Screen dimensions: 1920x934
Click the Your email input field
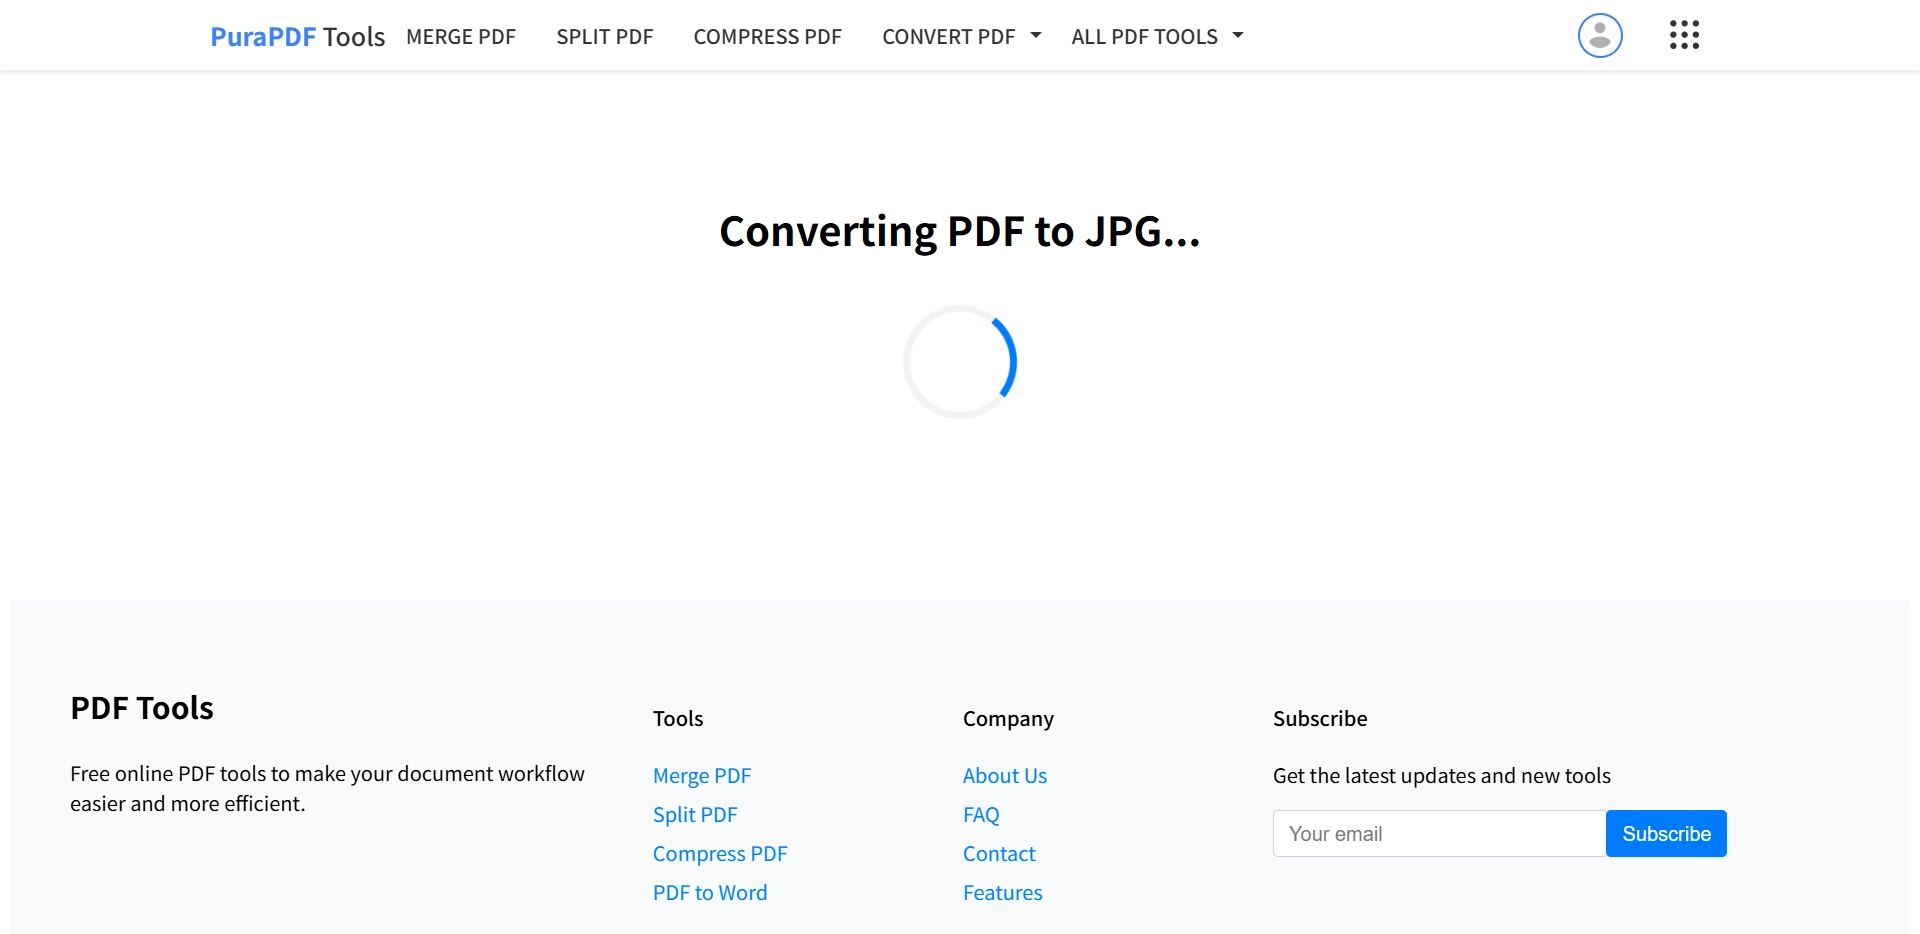(x=1438, y=833)
